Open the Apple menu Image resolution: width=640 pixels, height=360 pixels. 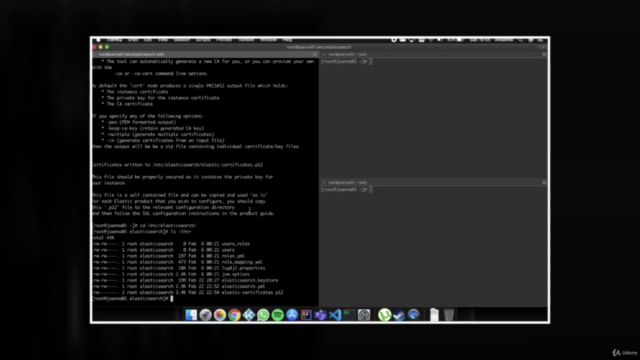tap(98, 40)
